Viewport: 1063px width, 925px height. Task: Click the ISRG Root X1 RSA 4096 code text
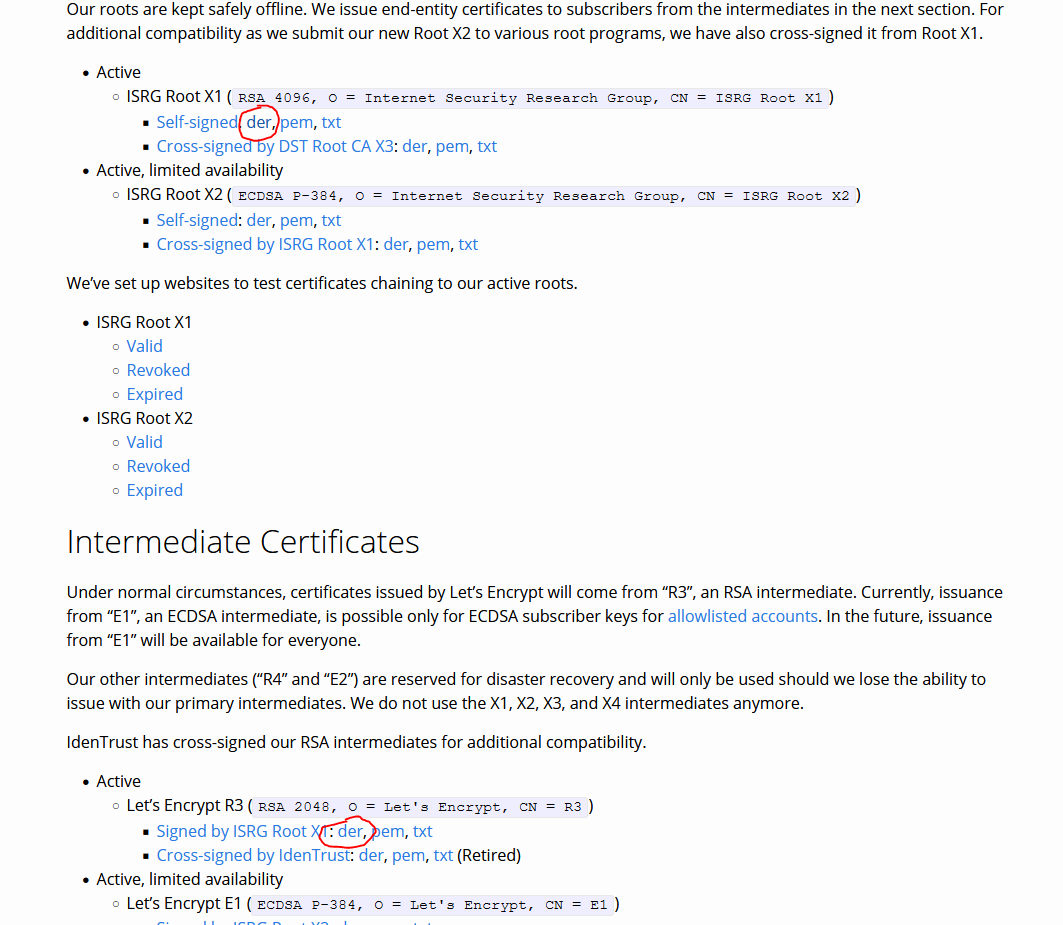(x=529, y=98)
